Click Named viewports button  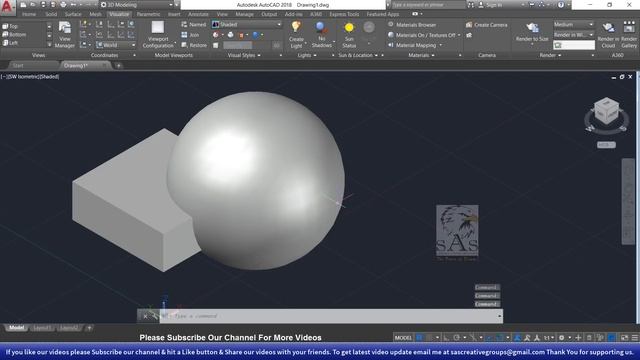tap(194, 24)
